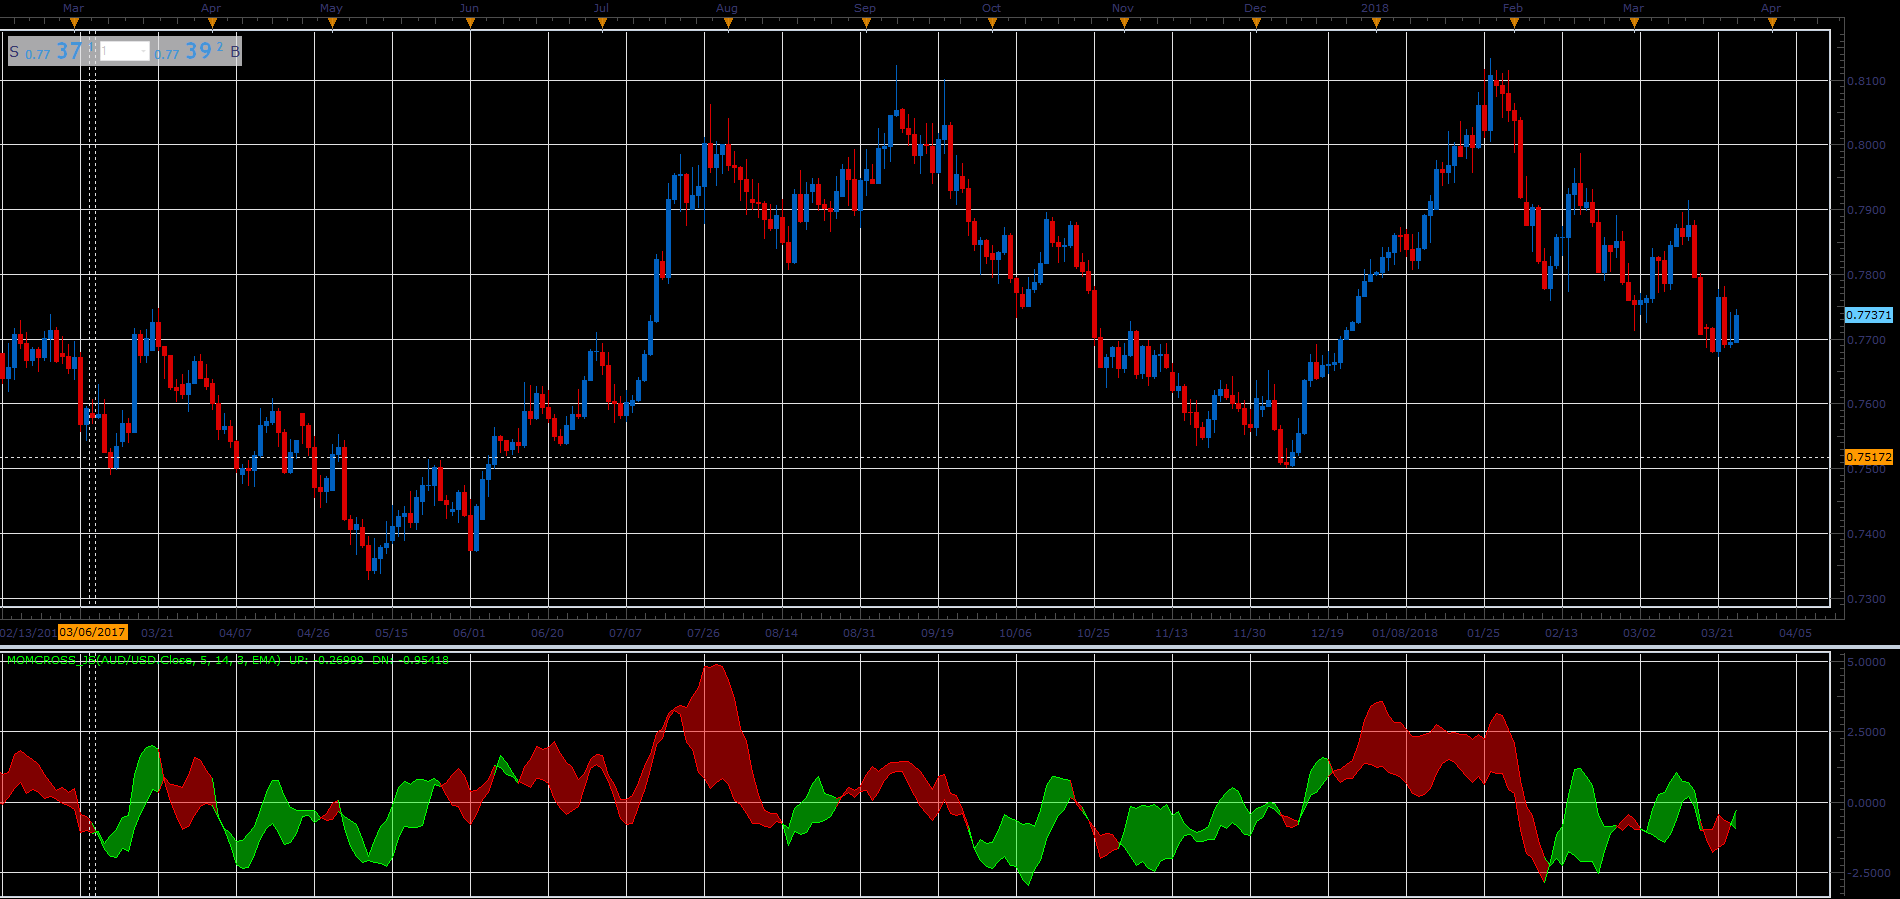Click the 11/13 date axis label

coord(1171,633)
